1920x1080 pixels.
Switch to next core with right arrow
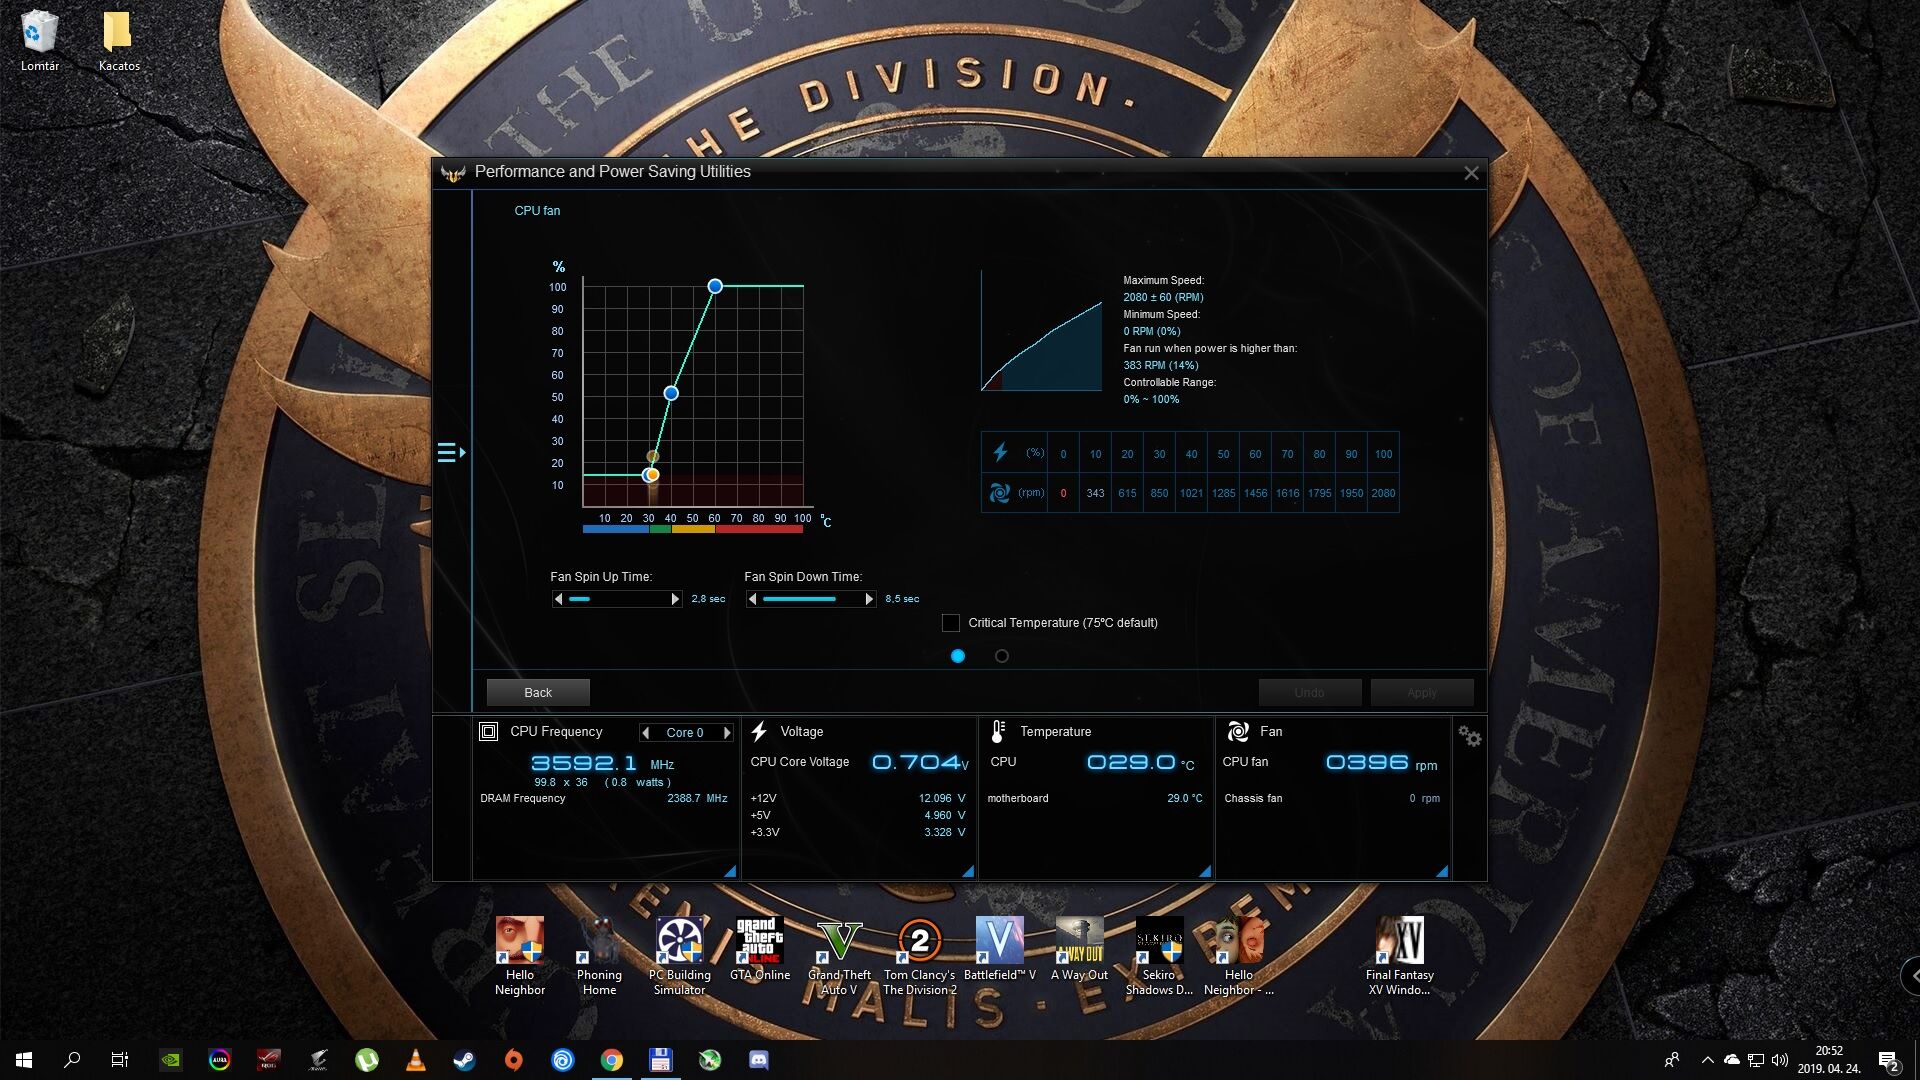(x=727, y=733)
